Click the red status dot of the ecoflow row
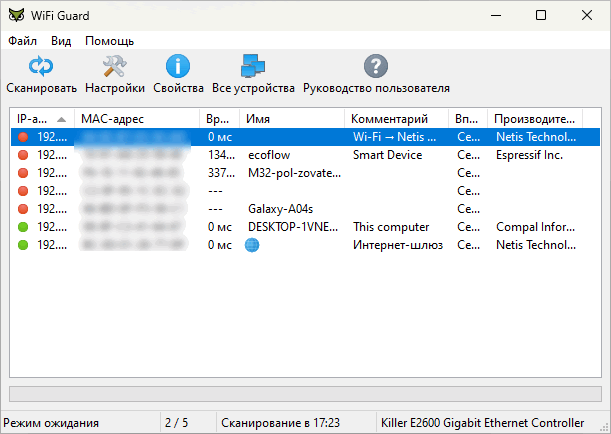 click(x=23, y=155)
